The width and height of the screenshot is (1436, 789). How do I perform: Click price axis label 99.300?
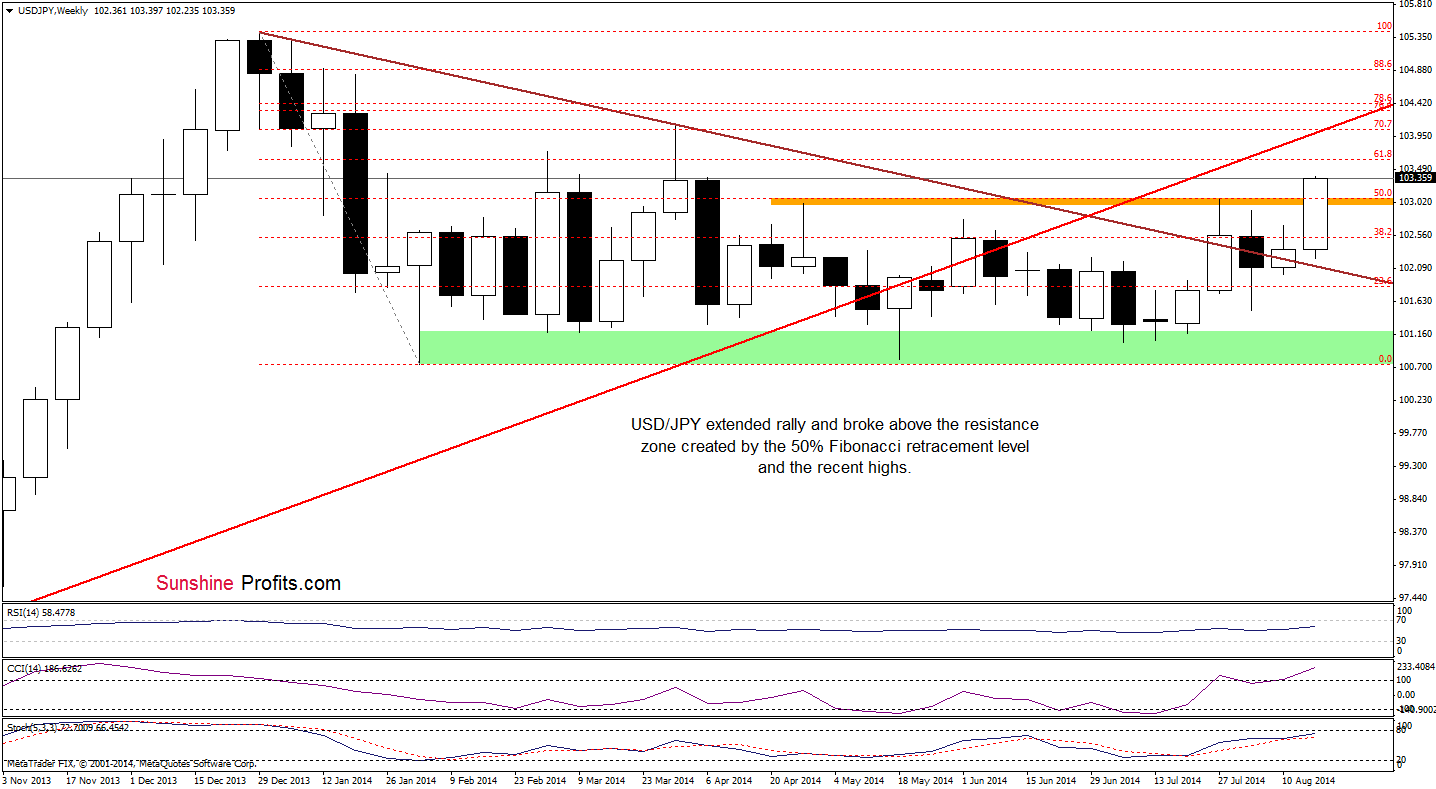[x=1412, y=466]
